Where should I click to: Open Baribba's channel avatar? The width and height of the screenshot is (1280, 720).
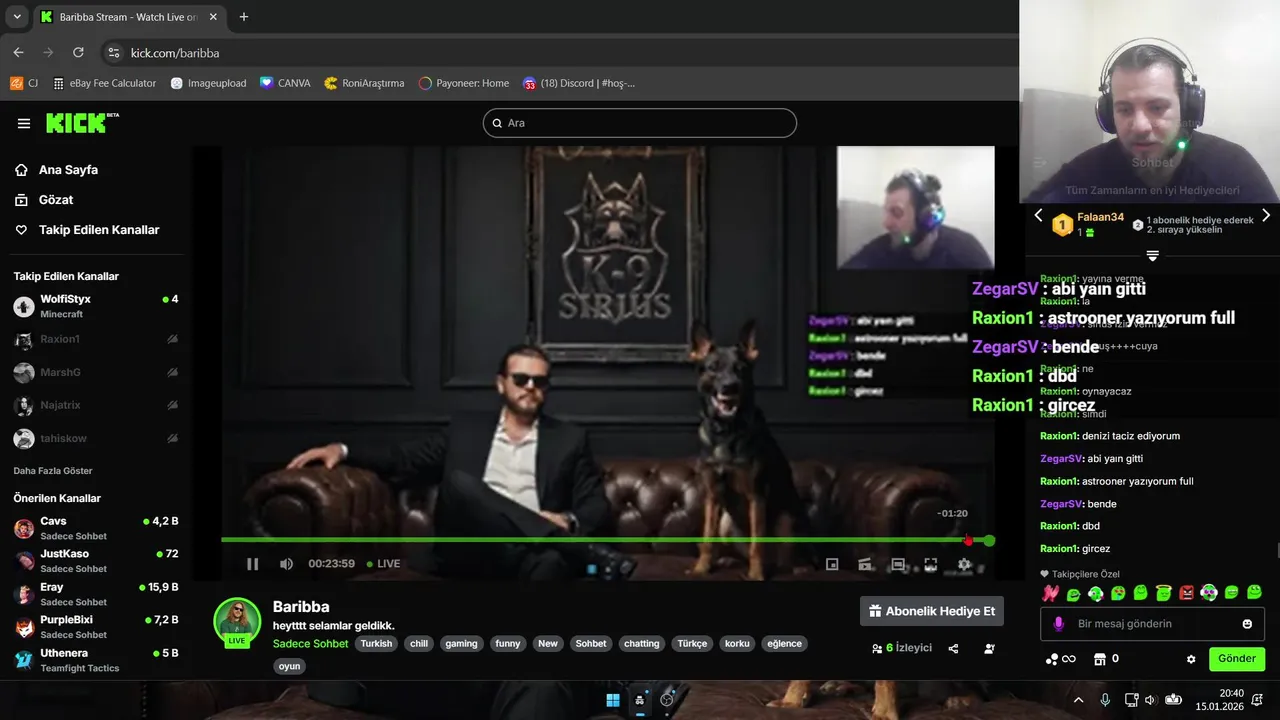coord(238,623)
